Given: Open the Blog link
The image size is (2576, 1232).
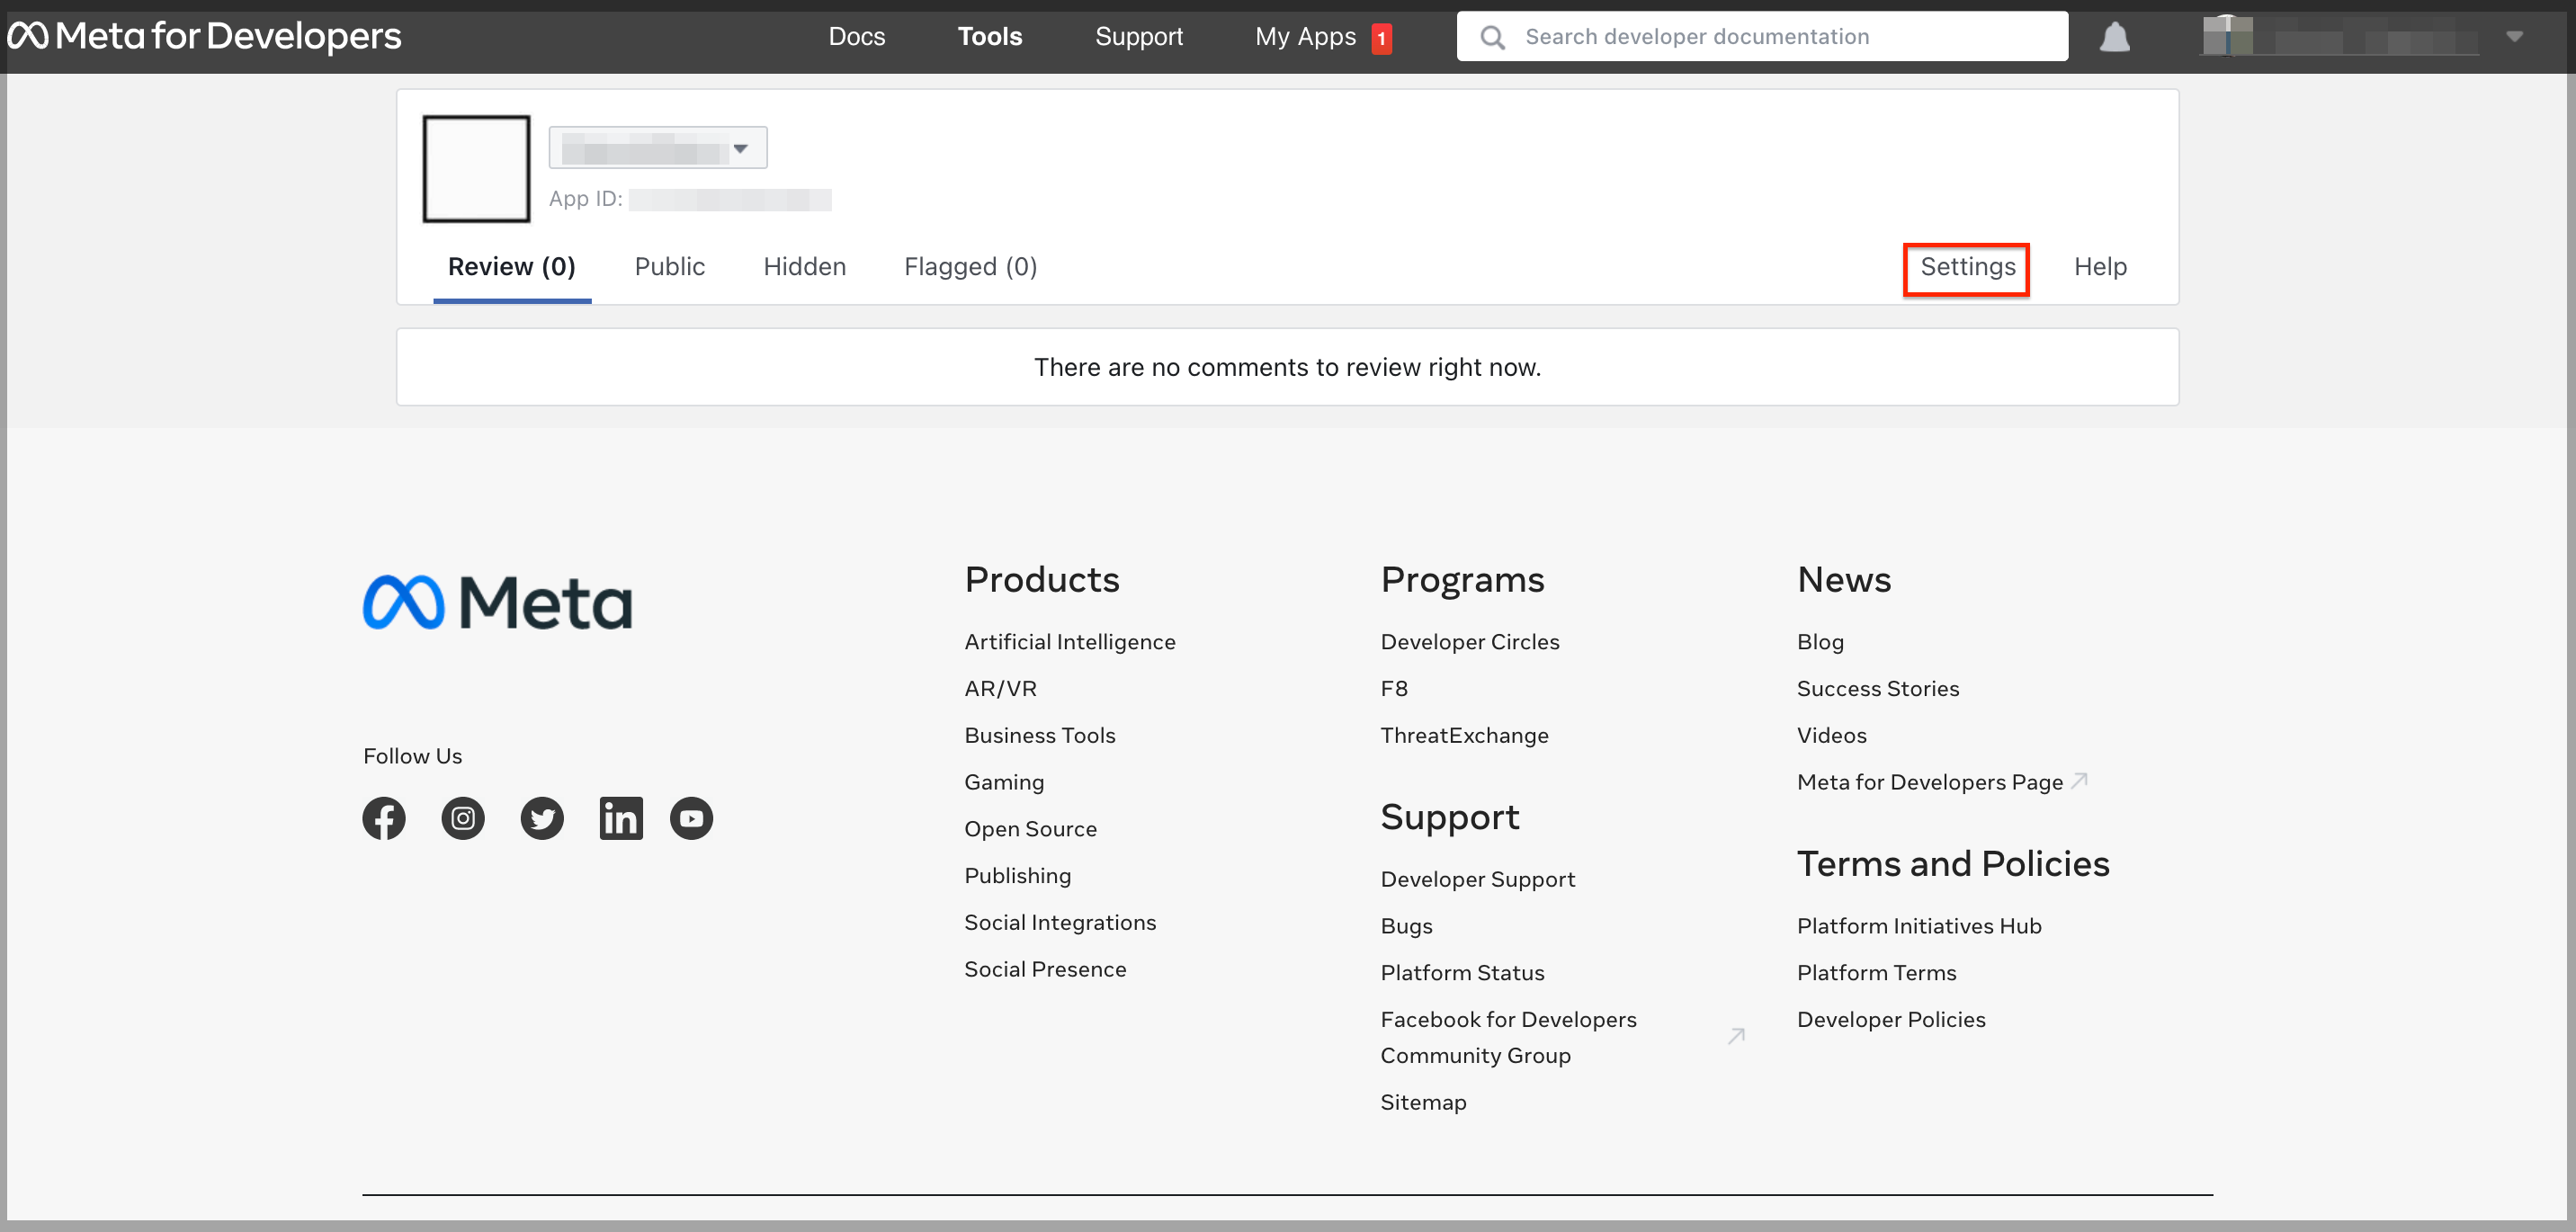Looking at the screenshot, I should [1820, 642].
